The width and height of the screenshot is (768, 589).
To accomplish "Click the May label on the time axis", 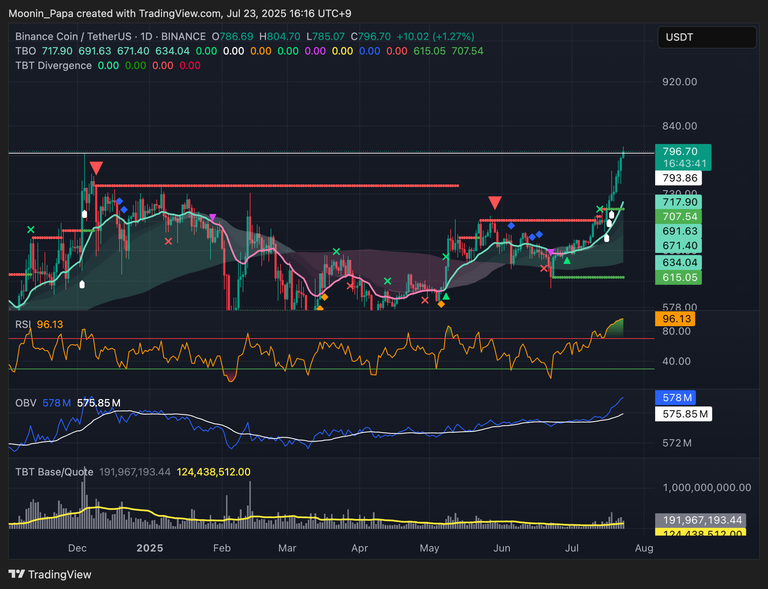I will (x=429, y=548).
